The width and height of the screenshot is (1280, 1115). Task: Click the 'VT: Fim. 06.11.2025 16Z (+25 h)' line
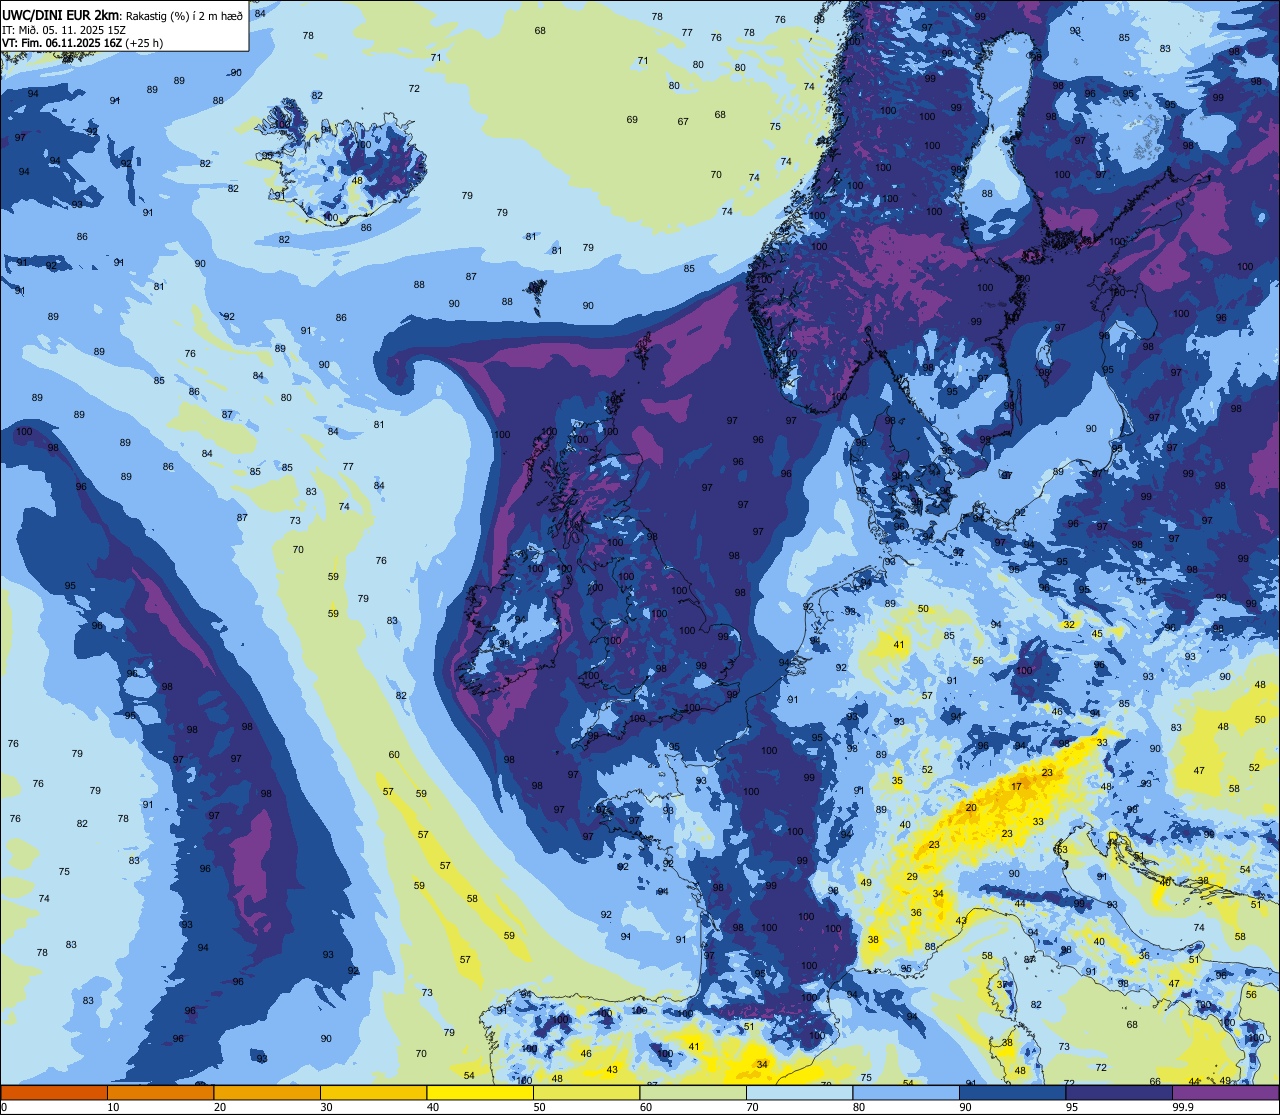coord(83,43)
